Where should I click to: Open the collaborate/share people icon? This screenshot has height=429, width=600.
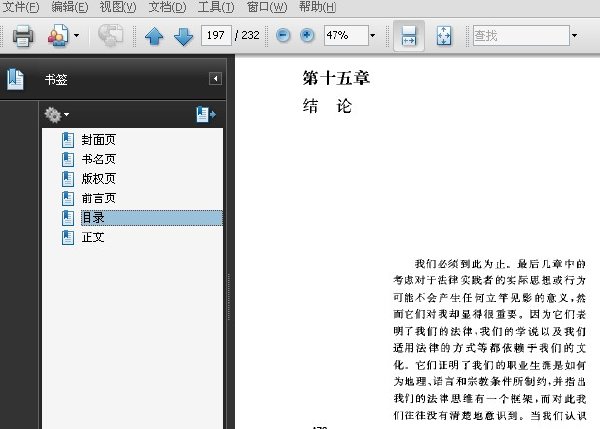[x=58, y=36]
